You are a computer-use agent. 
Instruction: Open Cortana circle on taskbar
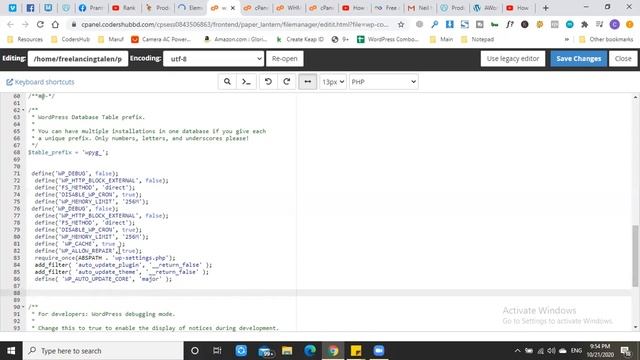tap(195, 351)
